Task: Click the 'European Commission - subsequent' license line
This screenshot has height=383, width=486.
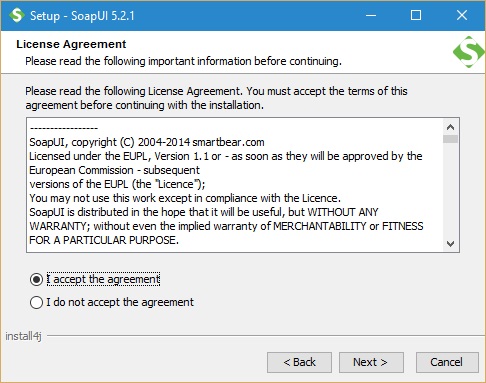Action: pyautogui.click(x=114, y=170)
